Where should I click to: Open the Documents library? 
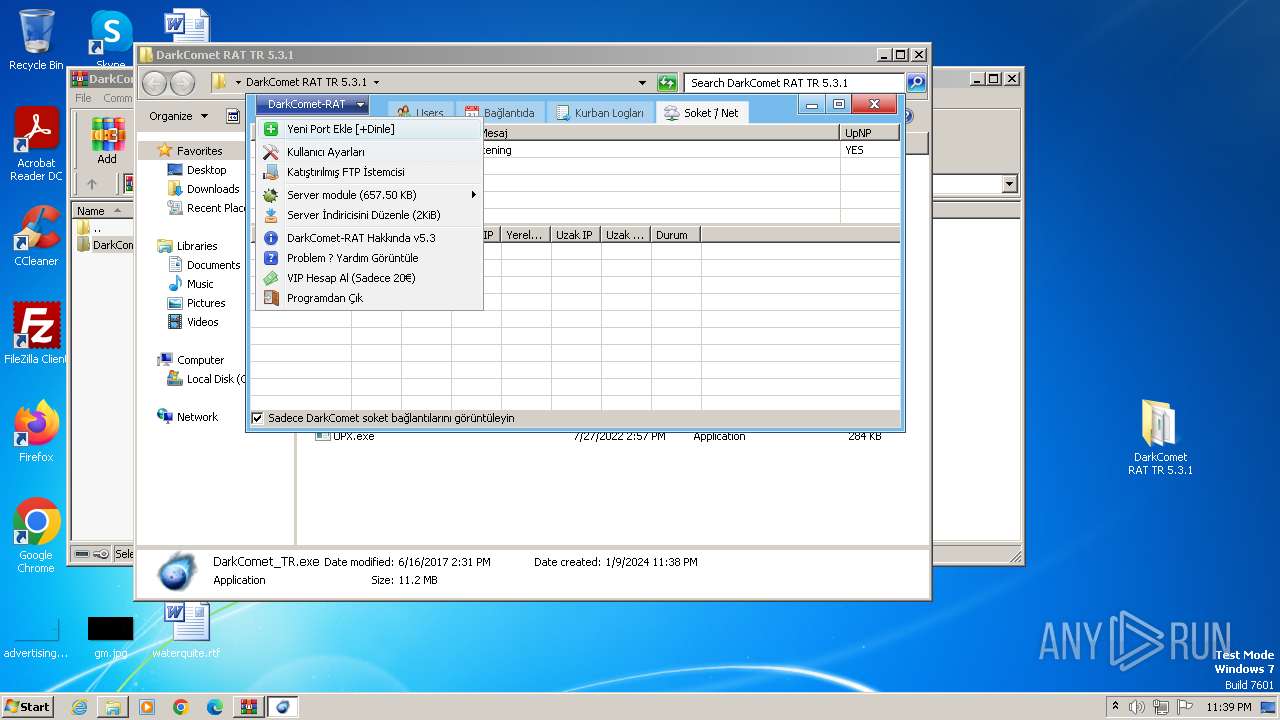coord(213,265)
